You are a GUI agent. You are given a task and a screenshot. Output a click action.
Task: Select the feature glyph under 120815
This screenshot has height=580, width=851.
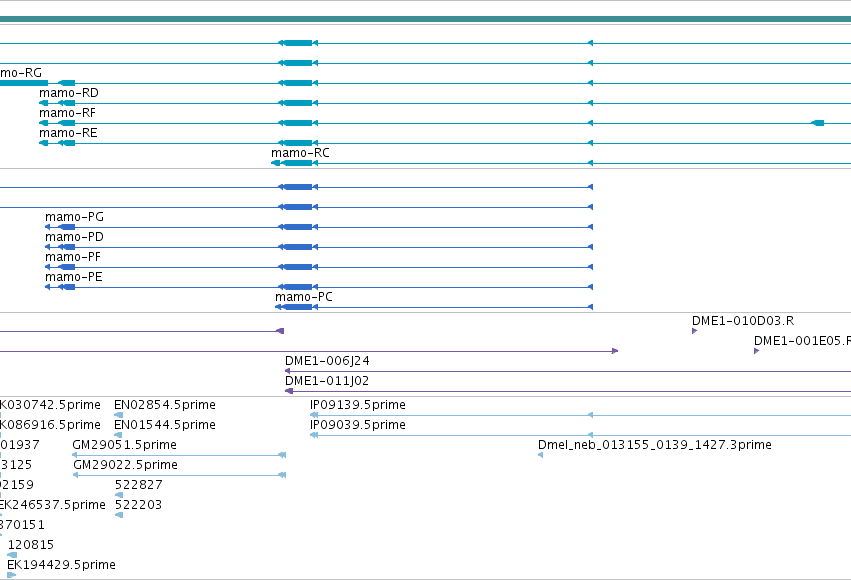[x=12, y=555]
